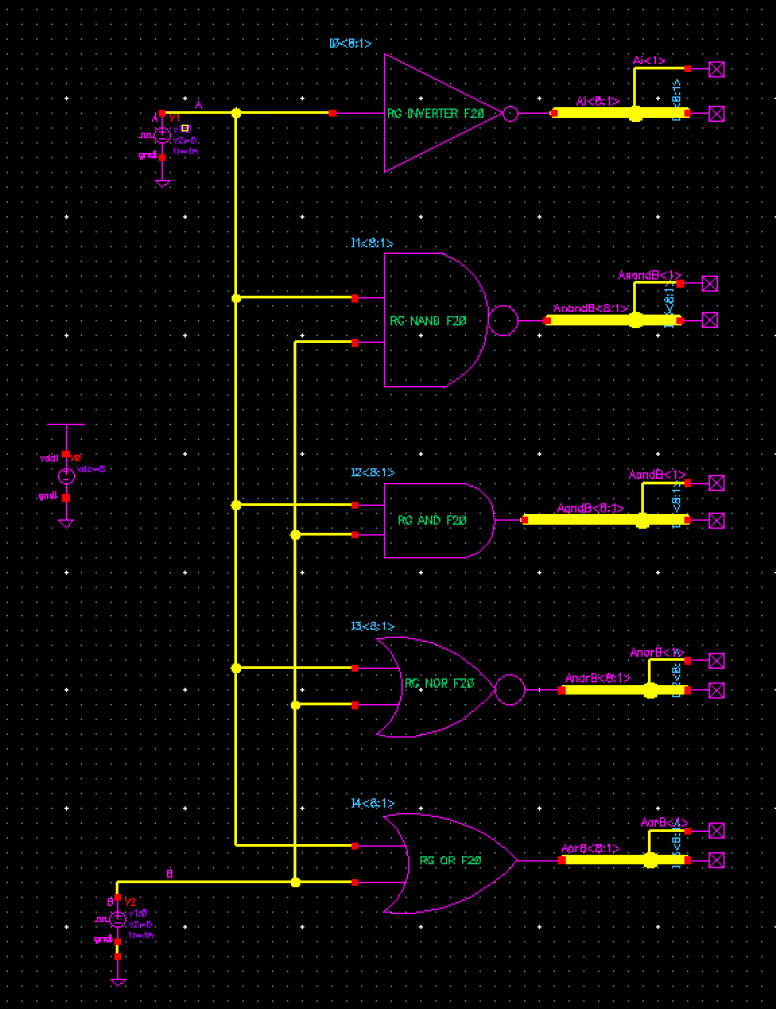Select the RG OR F20 gate symbol
The width and height of the screenshot is (776, 1009).
(450, 864)
